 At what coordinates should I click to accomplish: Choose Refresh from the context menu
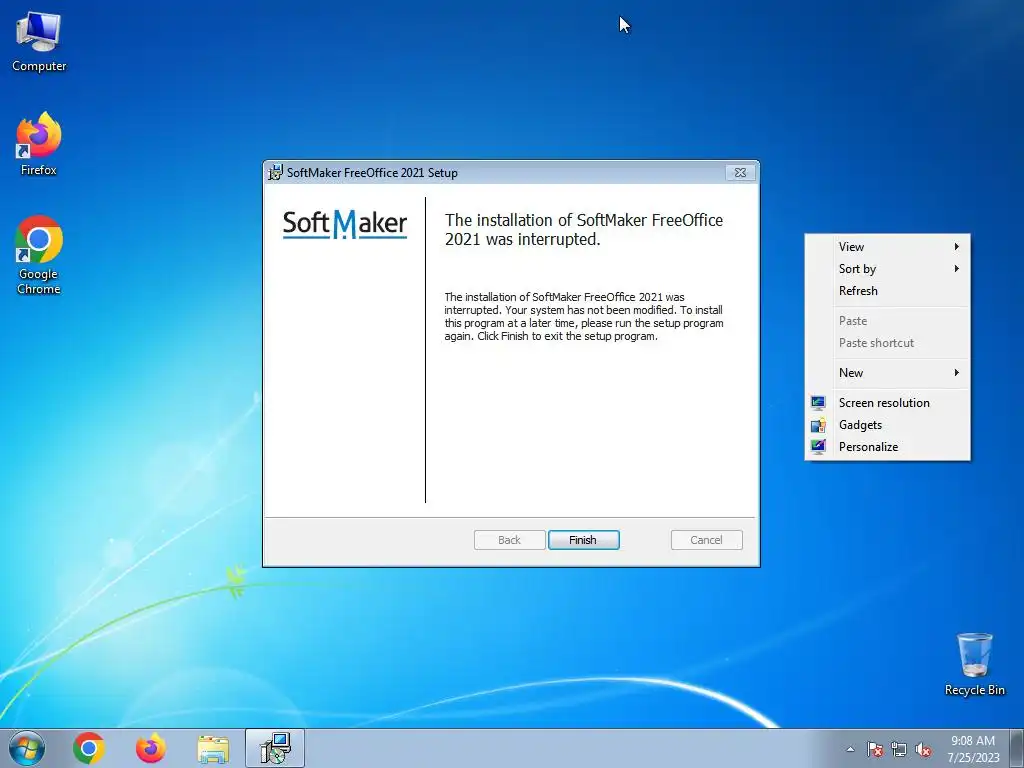tap(888, 291)
